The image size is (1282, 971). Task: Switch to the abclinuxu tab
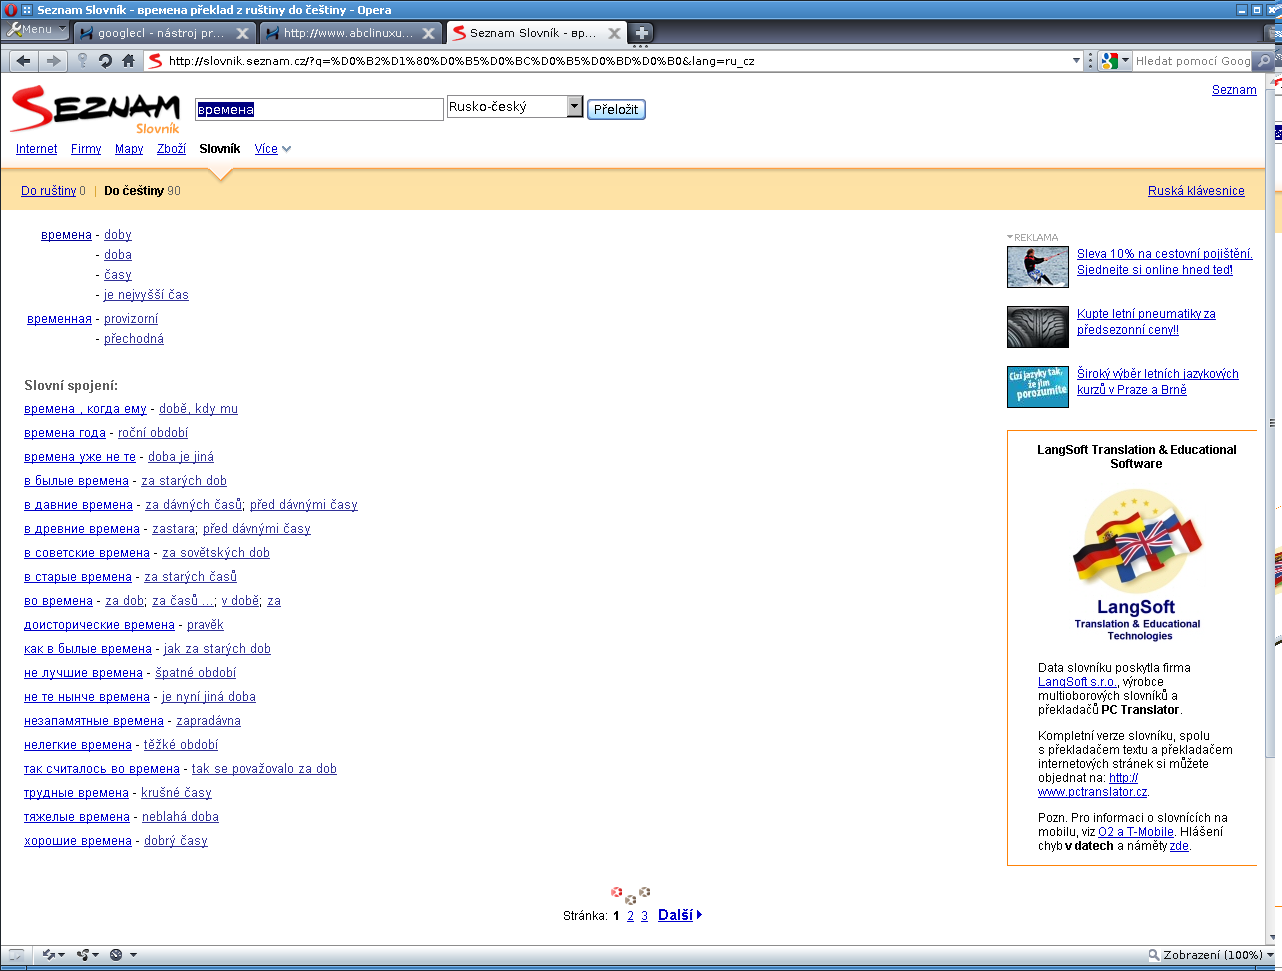(350, 33)
